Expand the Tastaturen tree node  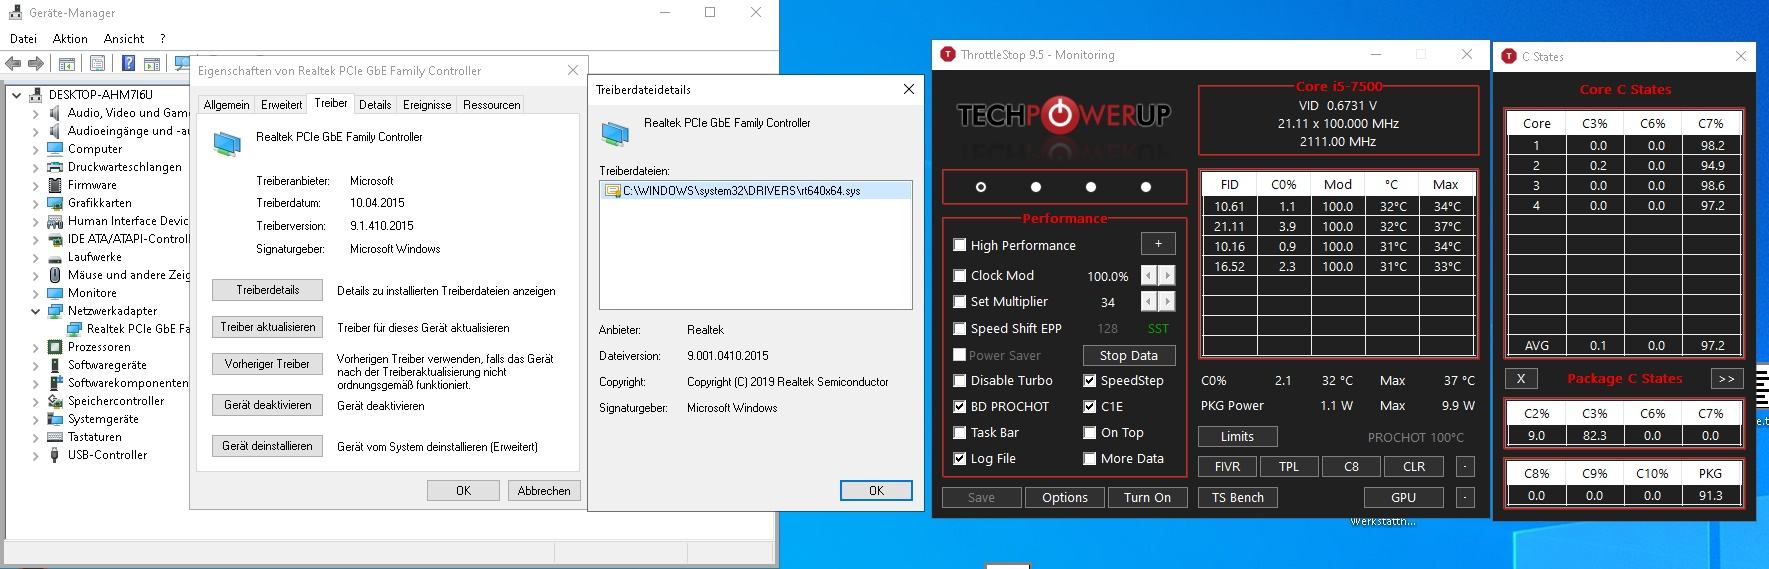tap(35, 437)
